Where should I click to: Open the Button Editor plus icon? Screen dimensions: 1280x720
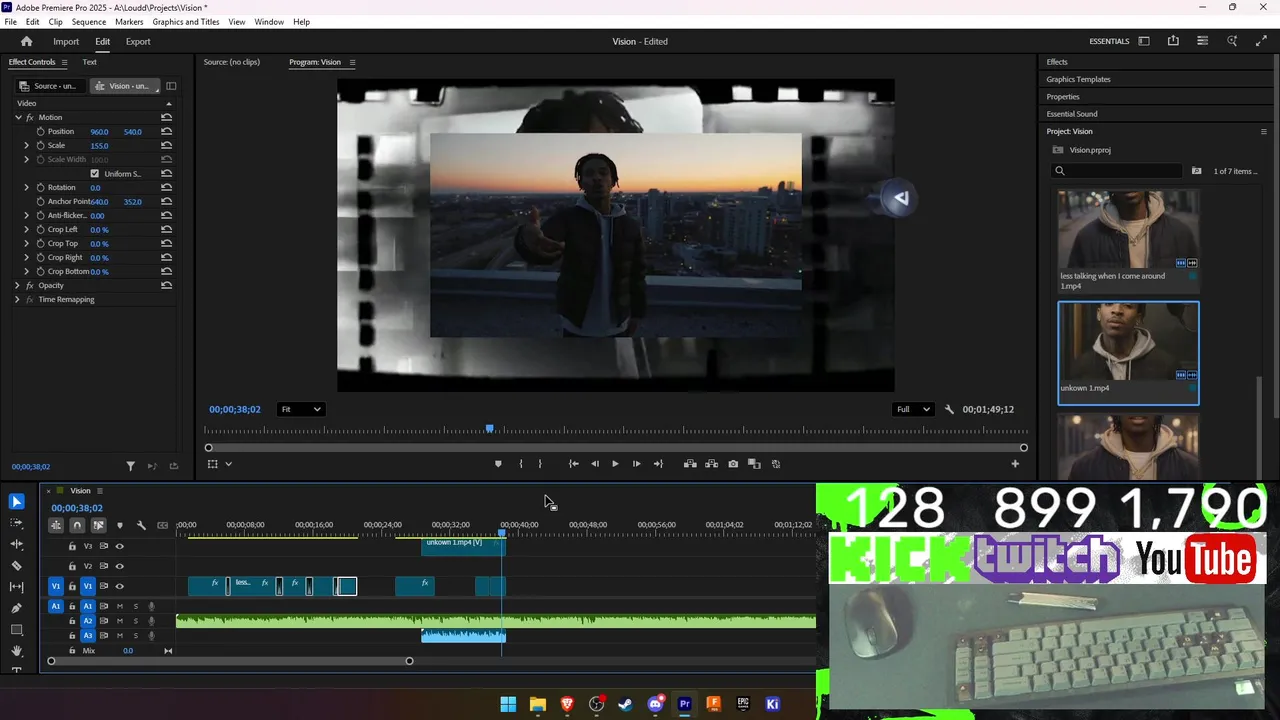[1015, 464]
